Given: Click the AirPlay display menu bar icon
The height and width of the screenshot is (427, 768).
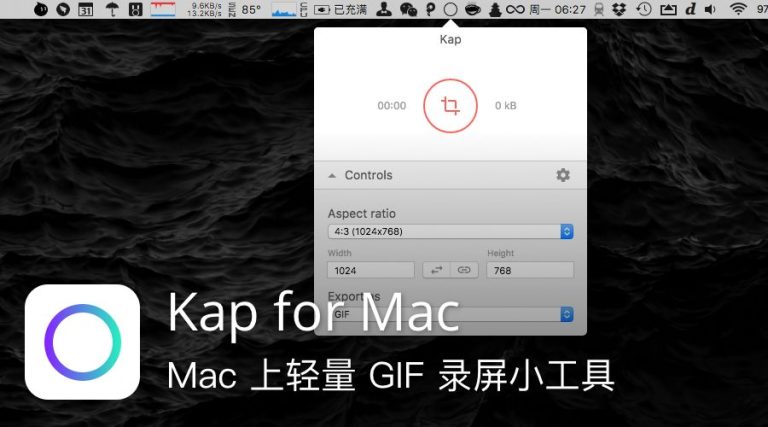Looking at the screenshot, I should (x=668, y=9).
